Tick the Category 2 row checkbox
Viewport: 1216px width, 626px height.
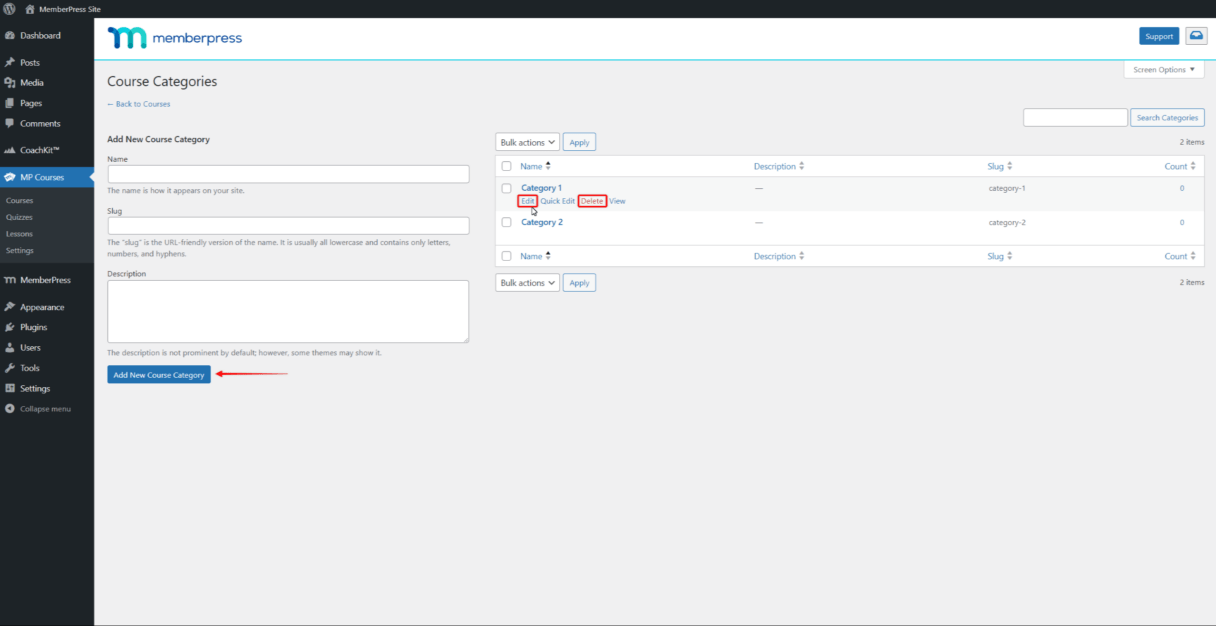(507, 222)
